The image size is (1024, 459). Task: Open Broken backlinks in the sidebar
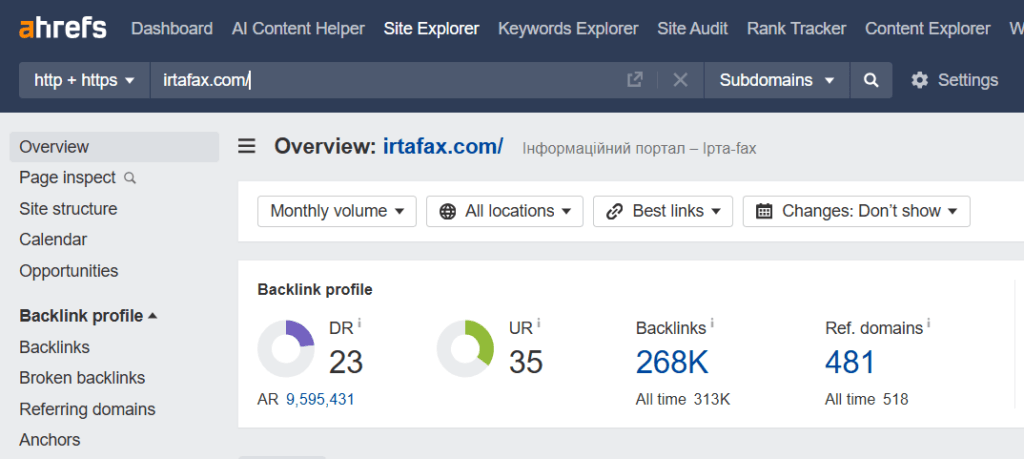pos(82,378)
